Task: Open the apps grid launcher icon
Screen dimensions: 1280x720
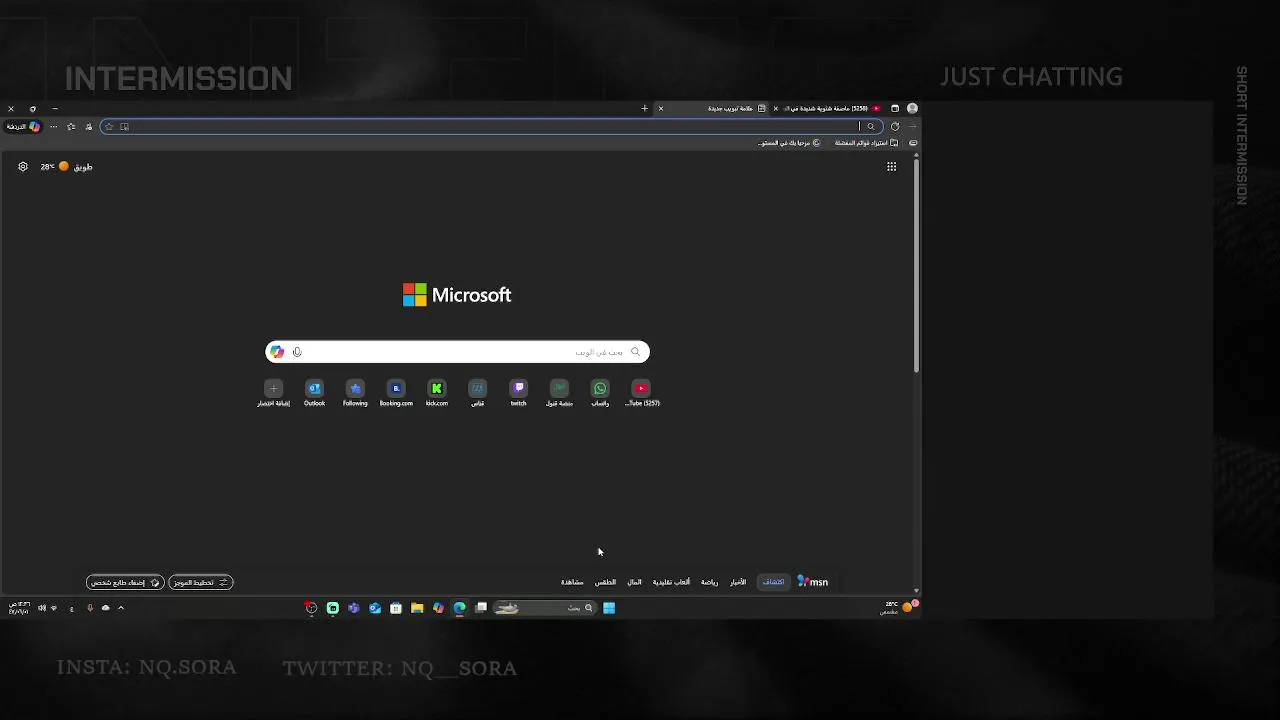Action: point(891,167)
